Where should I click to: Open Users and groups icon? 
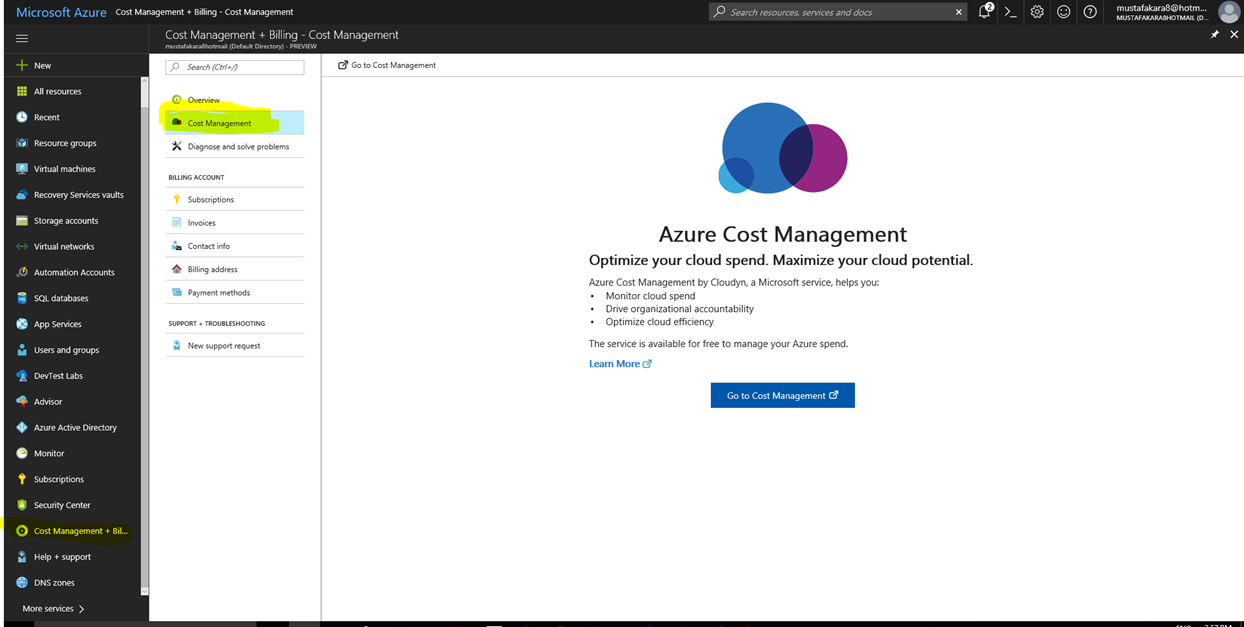click(22, 350)
